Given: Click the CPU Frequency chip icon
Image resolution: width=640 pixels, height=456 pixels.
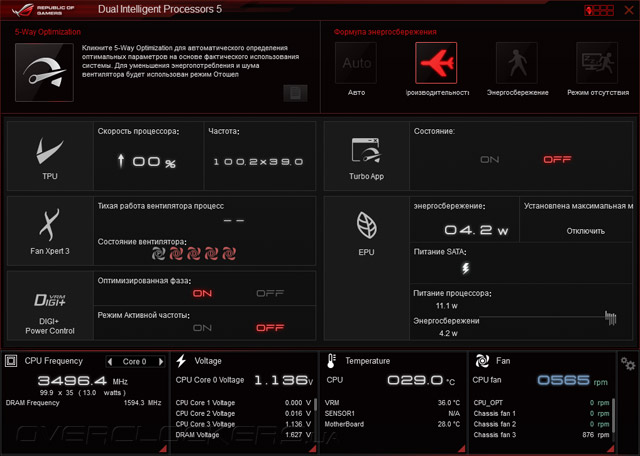Looking at the screenshot, I should pyautogui.click(x=11, y=361).
